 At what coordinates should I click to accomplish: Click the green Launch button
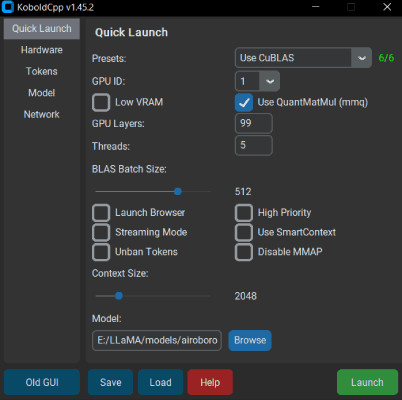(367, 382)
